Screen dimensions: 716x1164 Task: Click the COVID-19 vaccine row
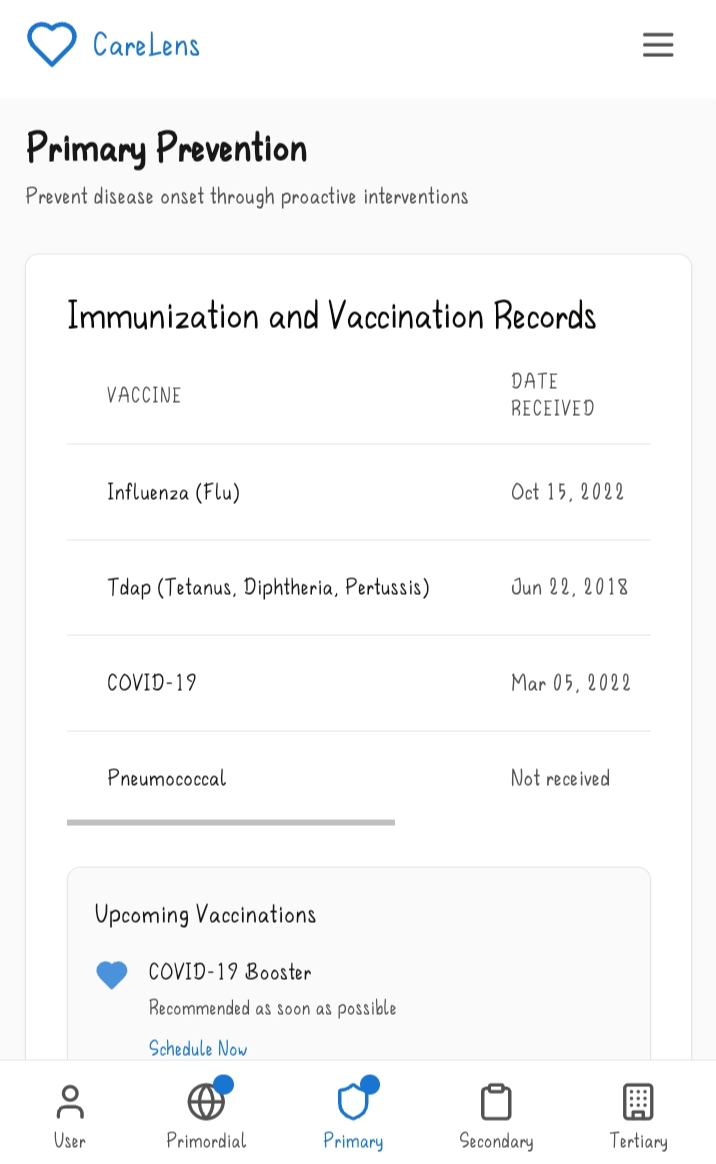tap(359, 683)
